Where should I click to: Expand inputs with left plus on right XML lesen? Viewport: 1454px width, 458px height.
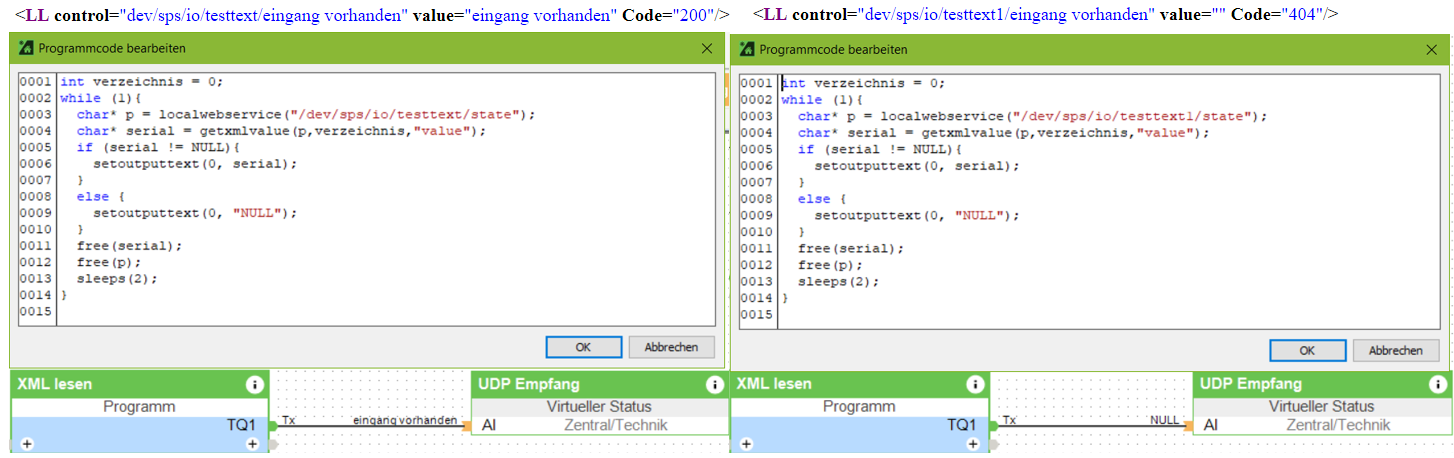[x=746, y=443]
